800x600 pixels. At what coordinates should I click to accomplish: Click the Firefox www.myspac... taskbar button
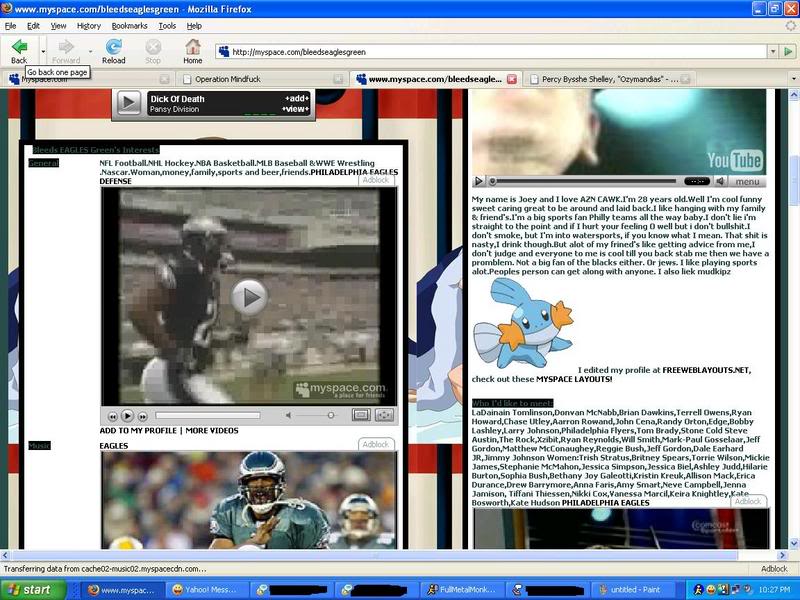[x=122, y=590]
